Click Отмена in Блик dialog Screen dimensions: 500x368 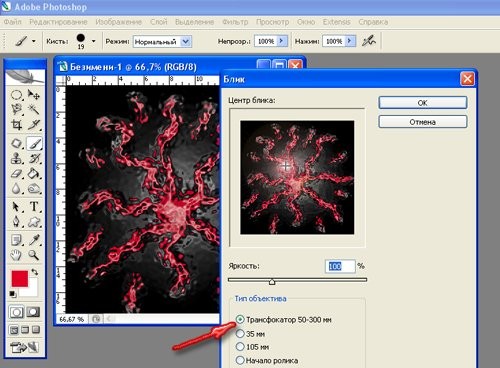(x=423, y=122)
